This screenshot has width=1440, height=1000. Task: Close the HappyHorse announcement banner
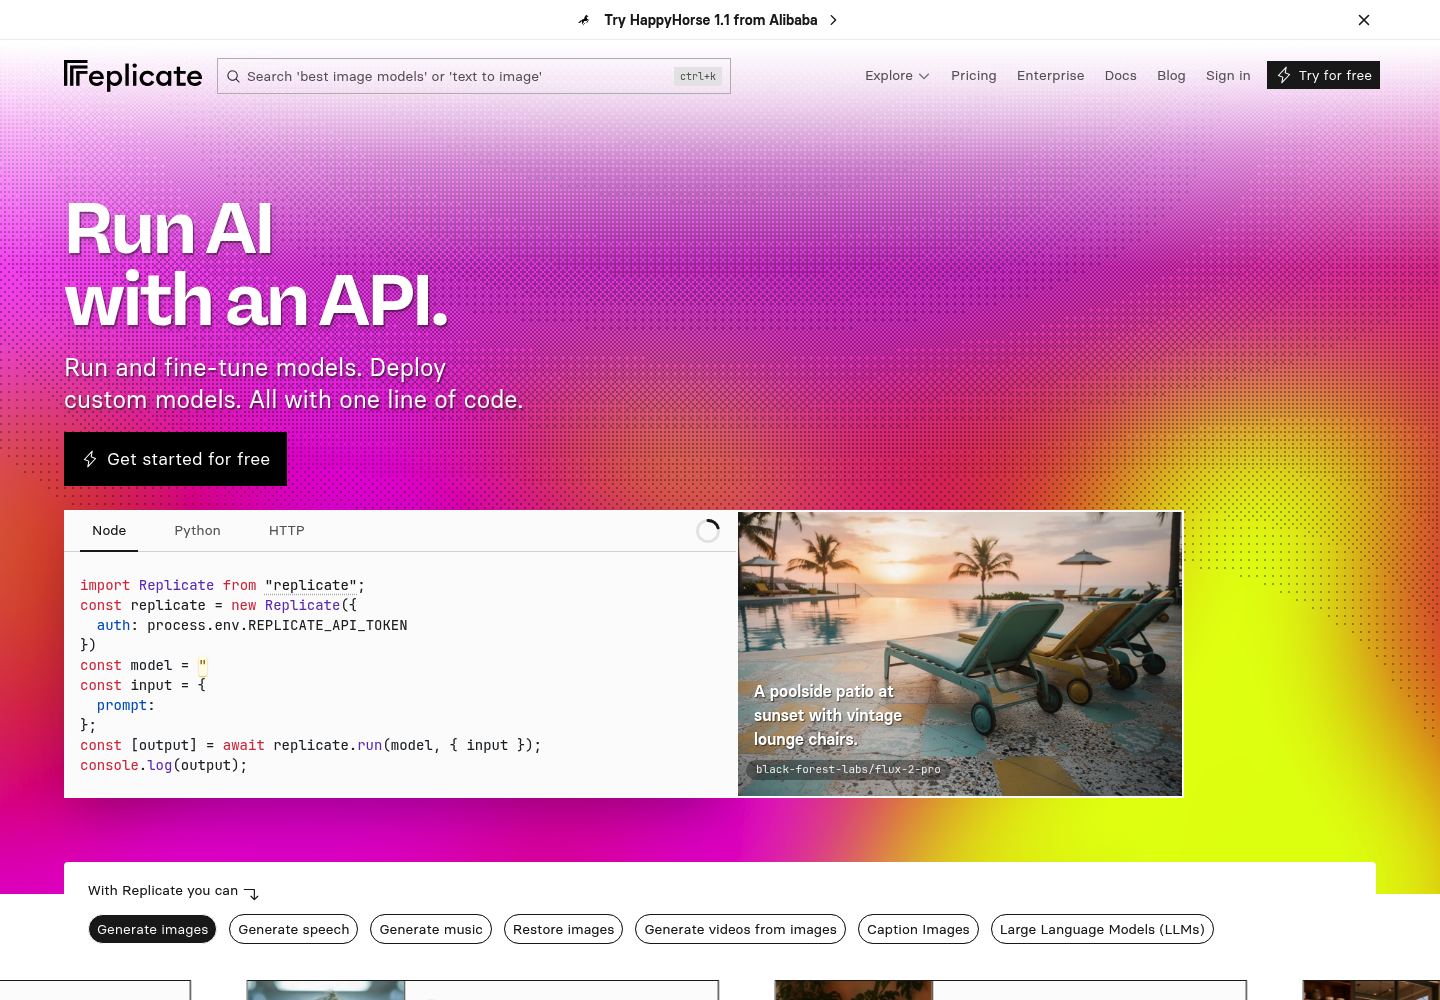1364,20
